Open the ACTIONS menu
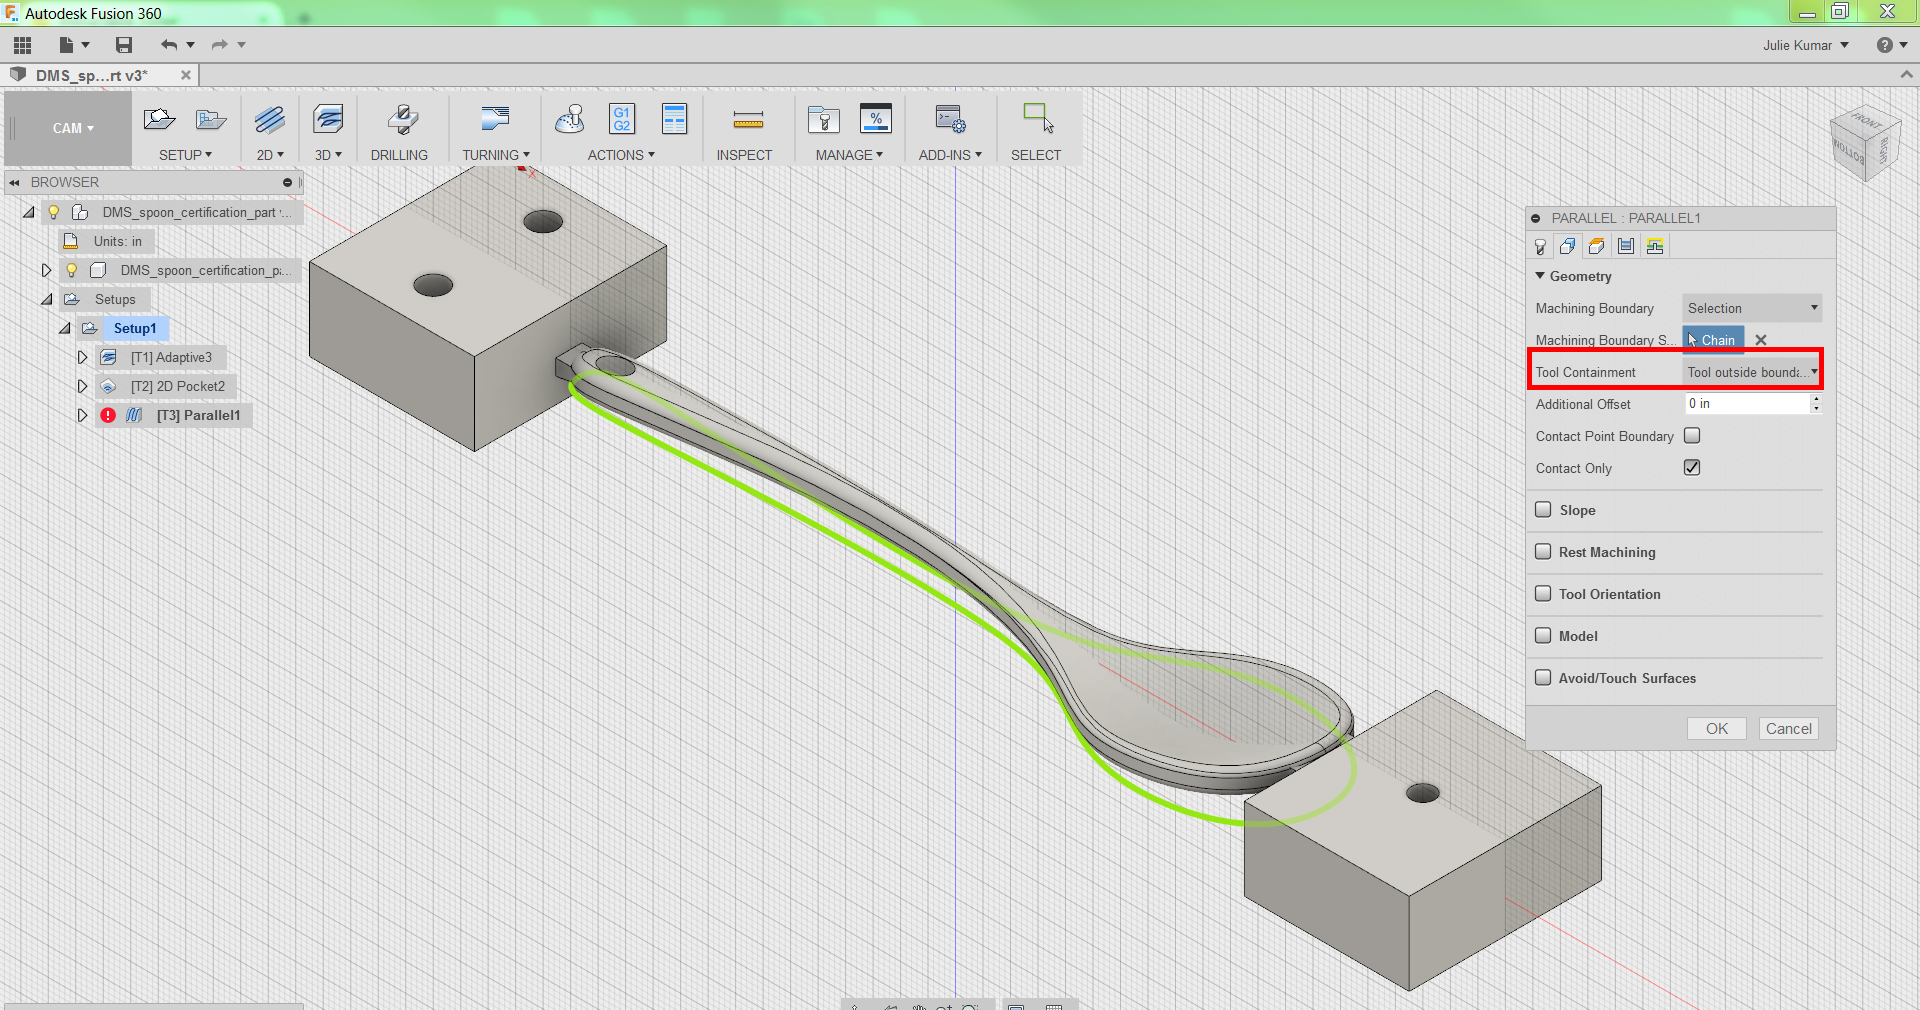This screenshot has height=1010, width=1920. 621,155
